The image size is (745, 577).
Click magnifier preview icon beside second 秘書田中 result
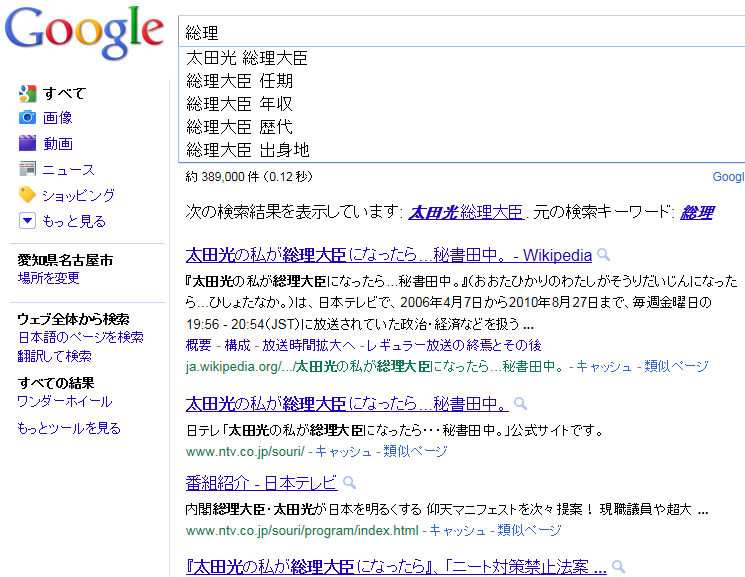[521, 404]
